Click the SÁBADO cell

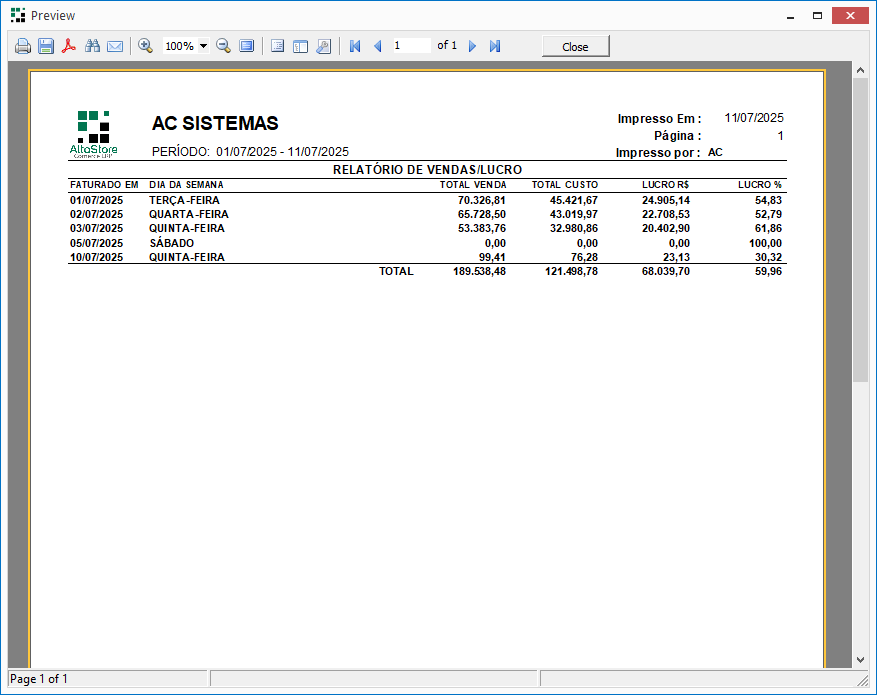point(172,243)
